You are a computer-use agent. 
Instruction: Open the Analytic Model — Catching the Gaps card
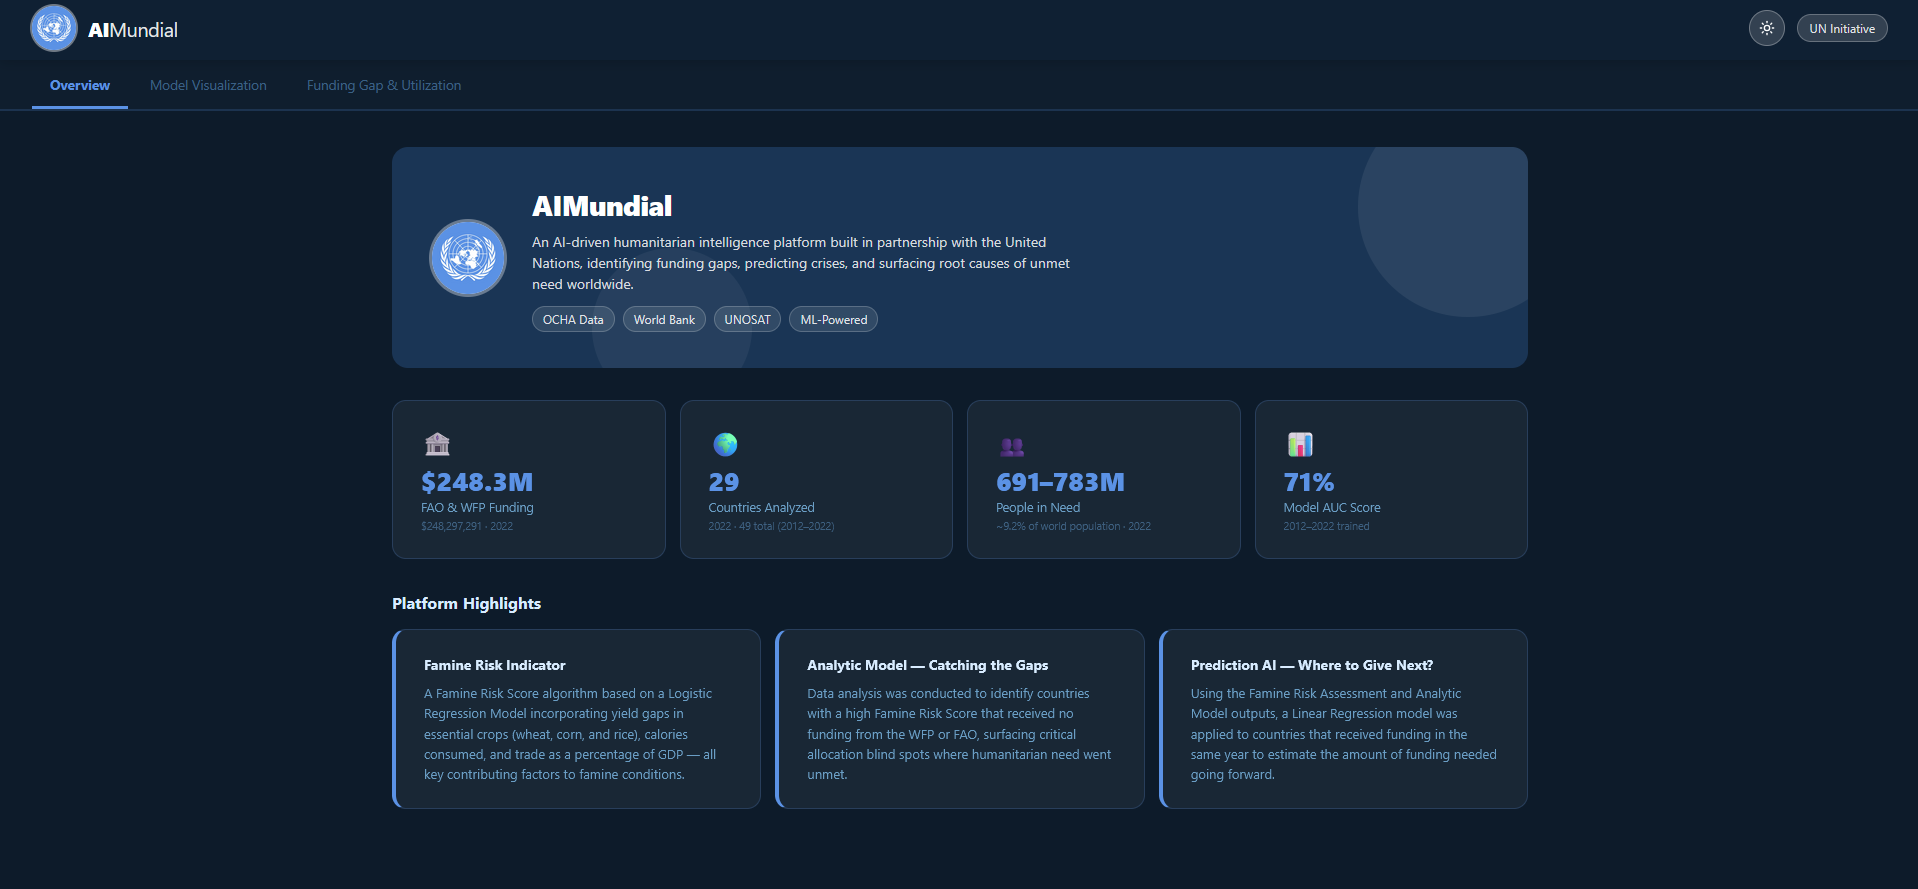click(x=960, y=719)
